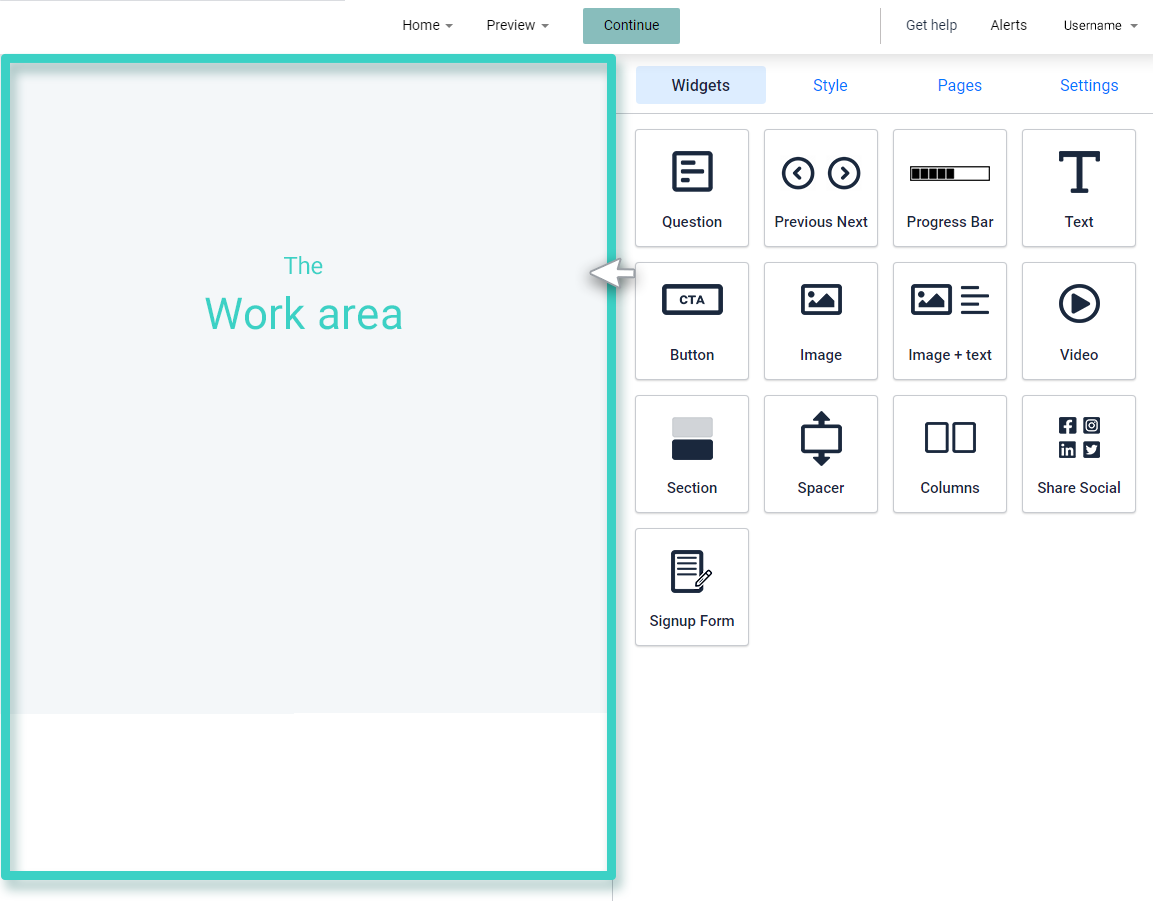Image resolution: width=1153 pixels, height=901 pixels.
Task: Open the Settings tab
Action: click(x=1088, y=85)
